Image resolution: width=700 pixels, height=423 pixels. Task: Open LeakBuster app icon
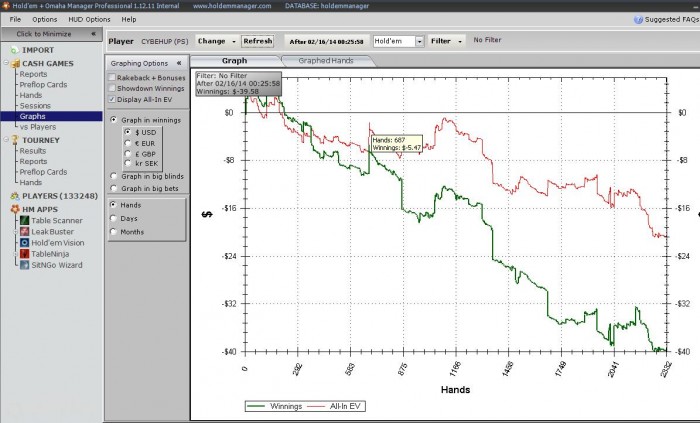click(25, 232)
